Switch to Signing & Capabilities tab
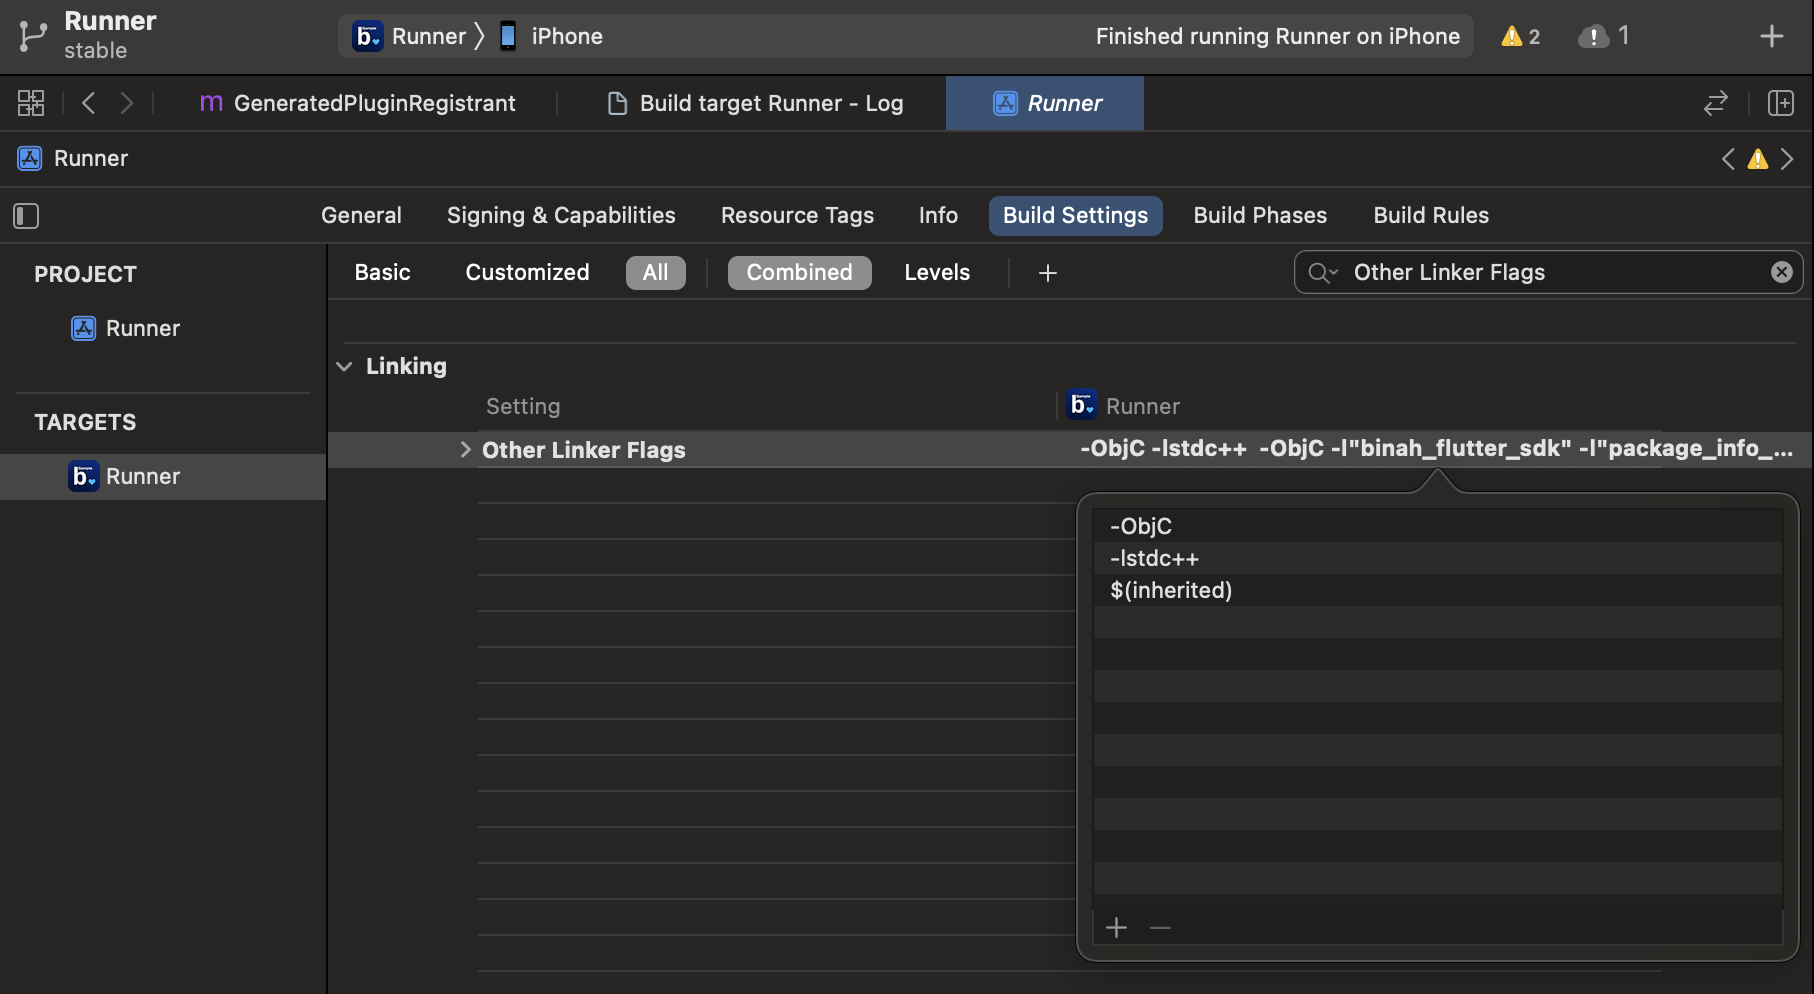Viewport: 1814px width, 994px height. (x=561, y=215)
